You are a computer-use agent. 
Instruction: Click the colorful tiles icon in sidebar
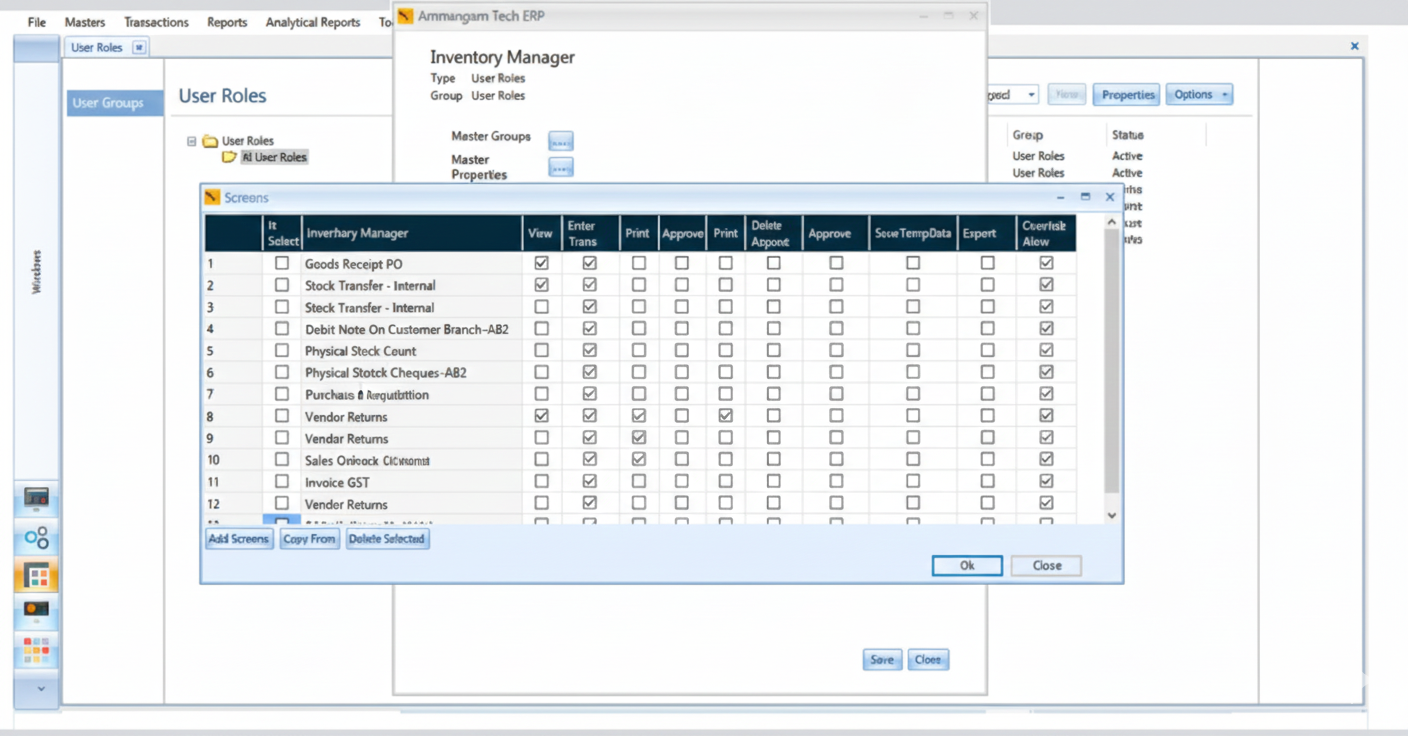click(36, 650)
